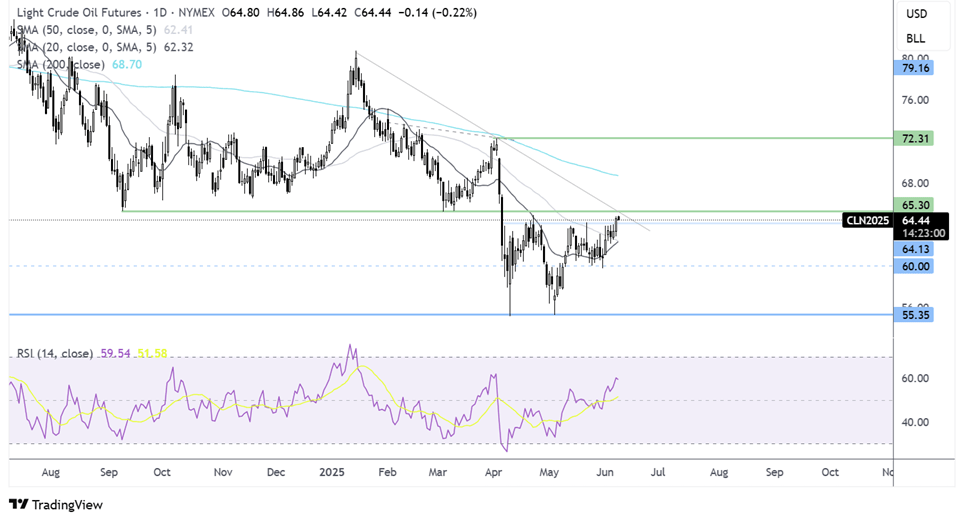Click the first Sep label on time axis

click(108, 472)
